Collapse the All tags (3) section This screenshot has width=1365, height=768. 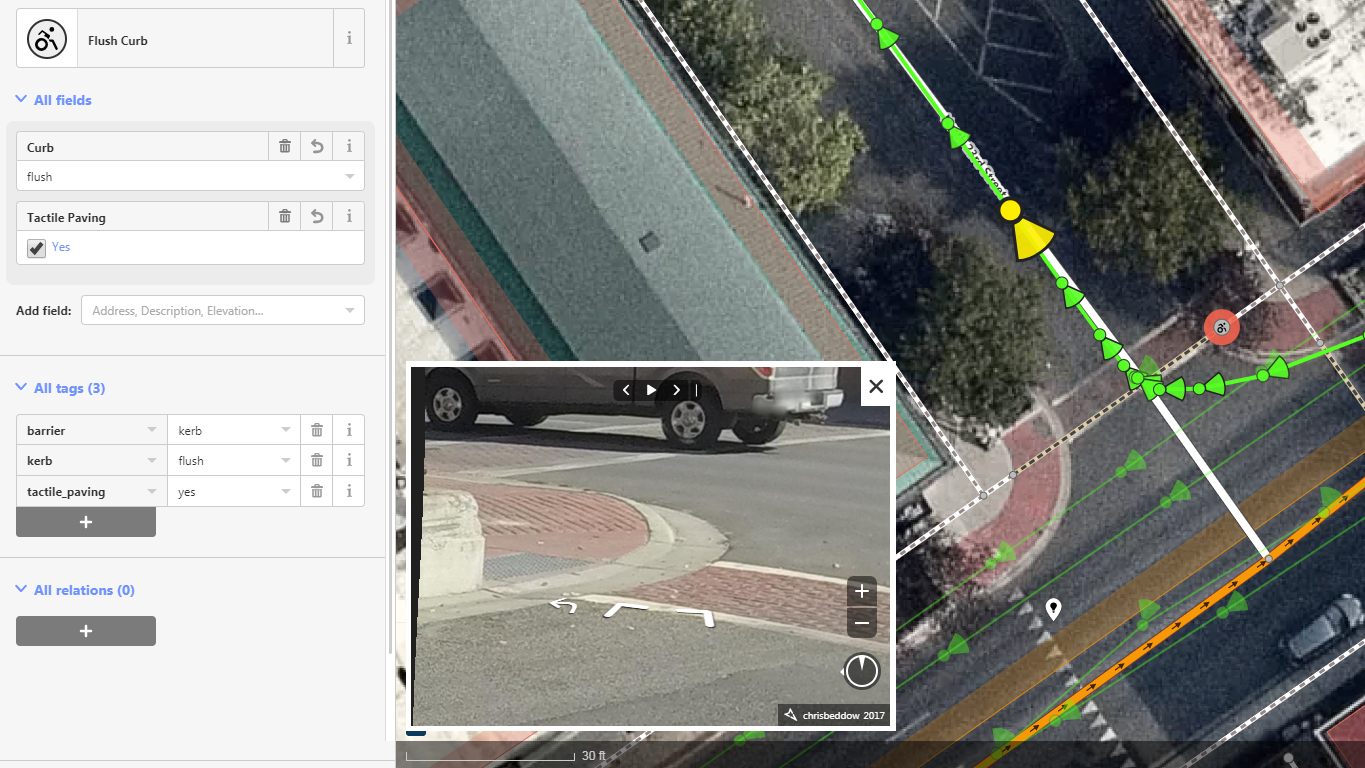pos(69,388)
